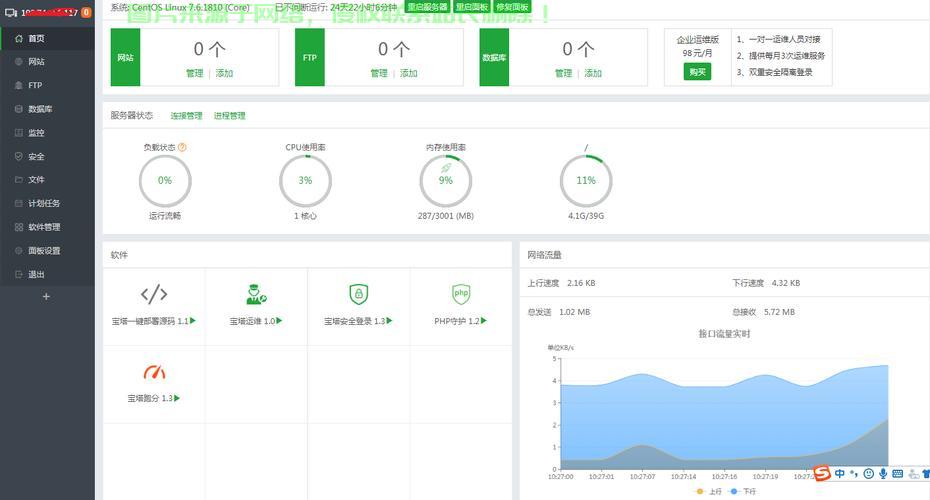The image size is (930, 500).
Task: Open 面板设置 in the sidebar
Action: coord(47,251)
